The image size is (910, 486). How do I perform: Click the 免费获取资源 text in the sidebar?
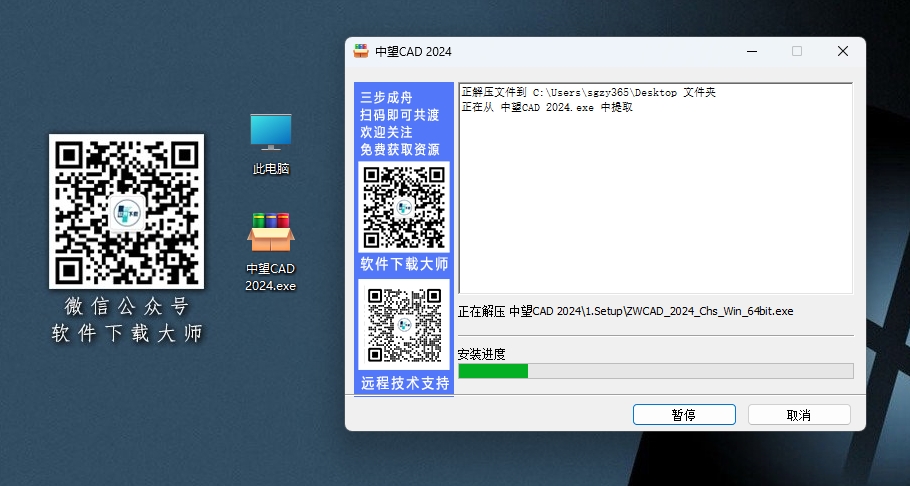tap(400, 149)
